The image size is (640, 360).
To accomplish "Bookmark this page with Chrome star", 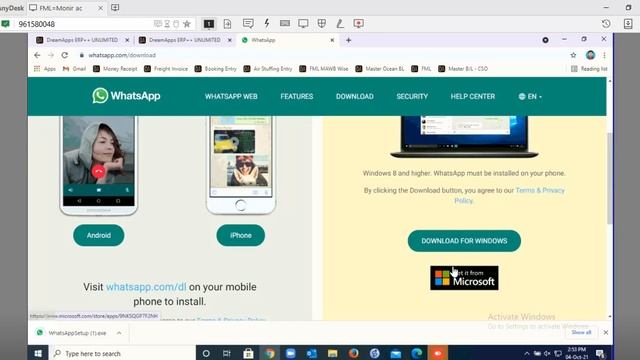I will click(x=573, y=55).
